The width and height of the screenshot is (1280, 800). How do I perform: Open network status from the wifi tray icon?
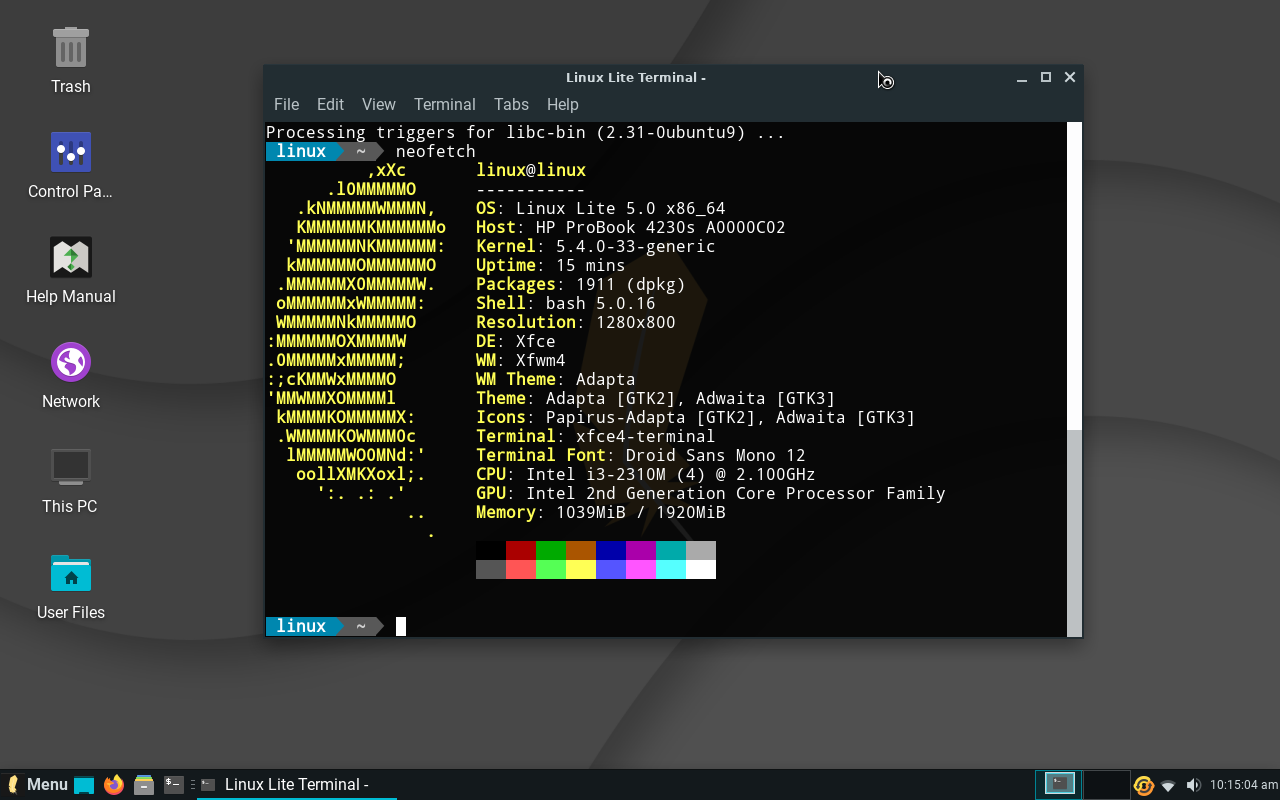pyautogui.click(x=1168, y=785)
